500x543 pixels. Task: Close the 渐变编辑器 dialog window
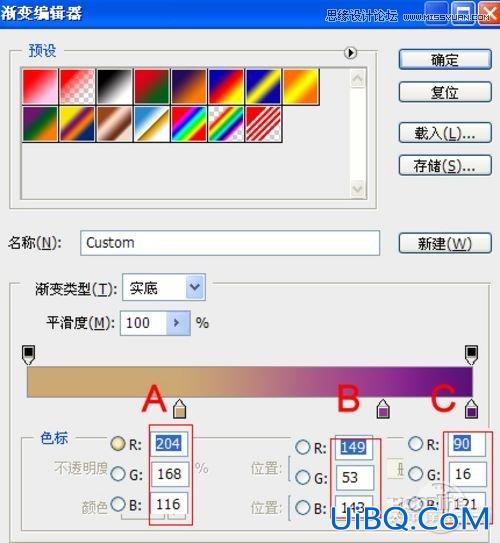[489, 14]
